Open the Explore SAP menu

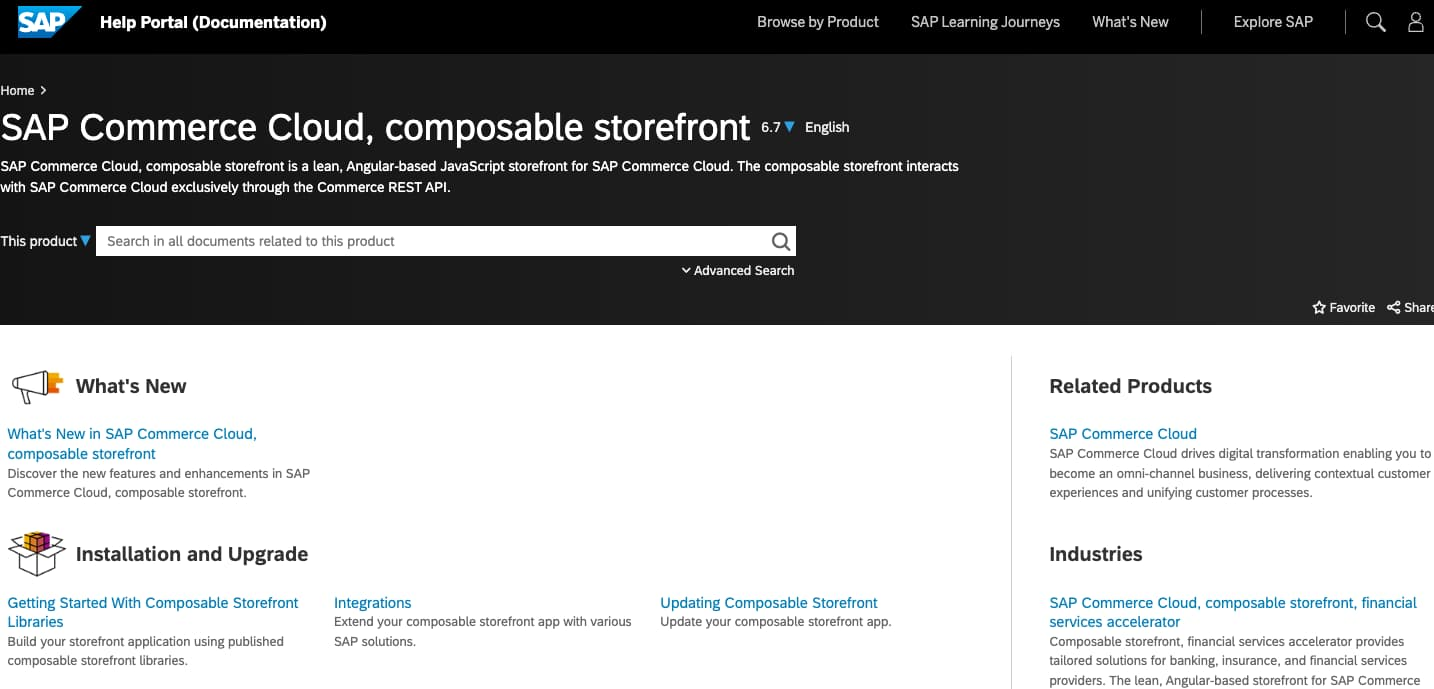tap(1273, 22)
